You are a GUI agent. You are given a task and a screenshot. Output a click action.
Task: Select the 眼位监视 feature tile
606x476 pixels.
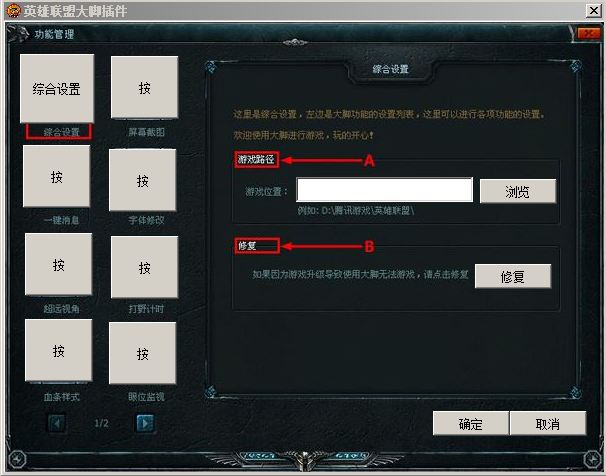(143, 353)
